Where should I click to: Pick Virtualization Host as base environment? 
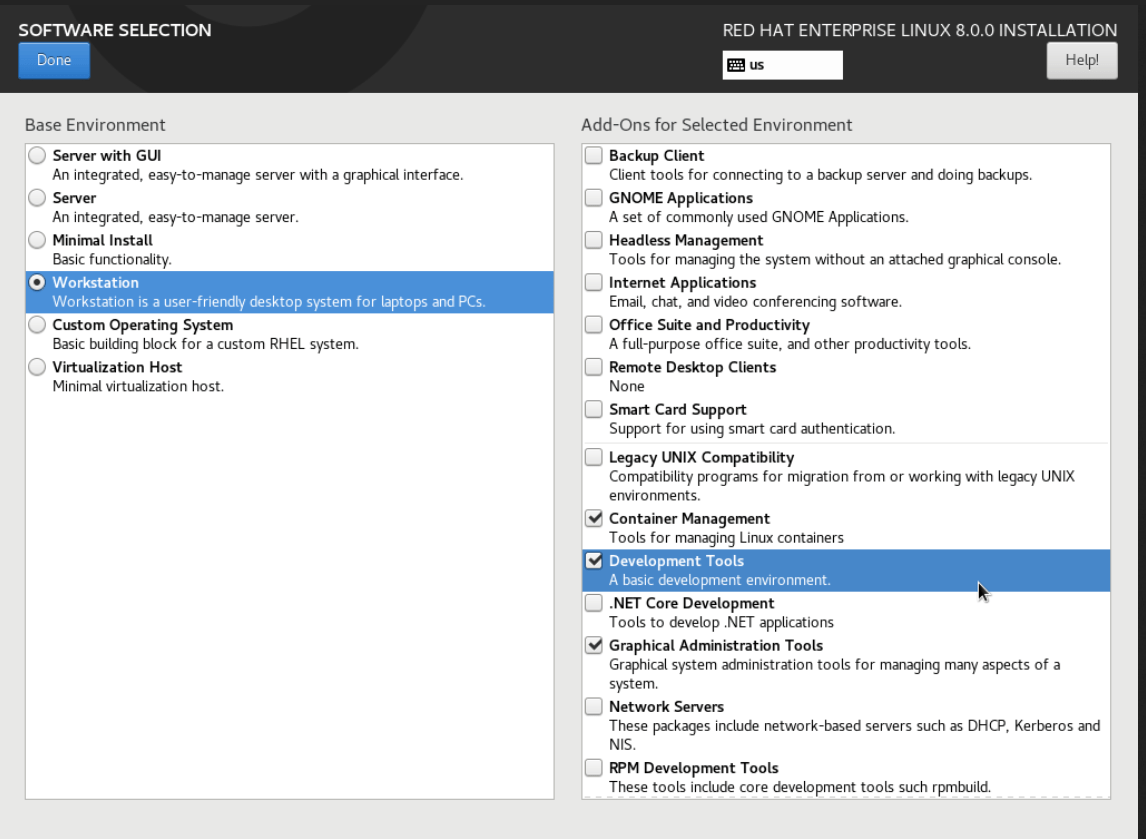click(x=37, y=366)
